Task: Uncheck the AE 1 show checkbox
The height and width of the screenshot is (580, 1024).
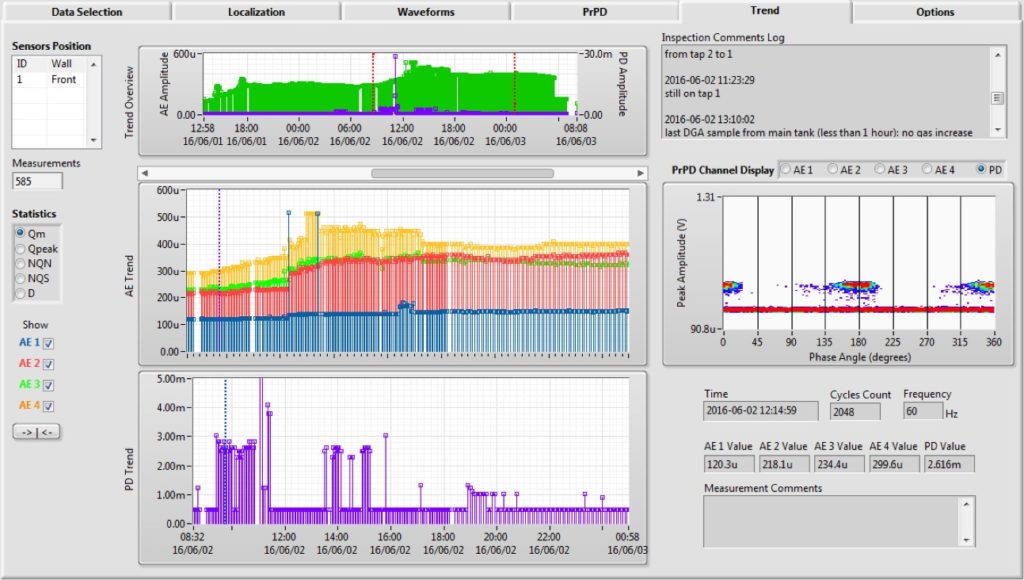Action: [49, 343]
